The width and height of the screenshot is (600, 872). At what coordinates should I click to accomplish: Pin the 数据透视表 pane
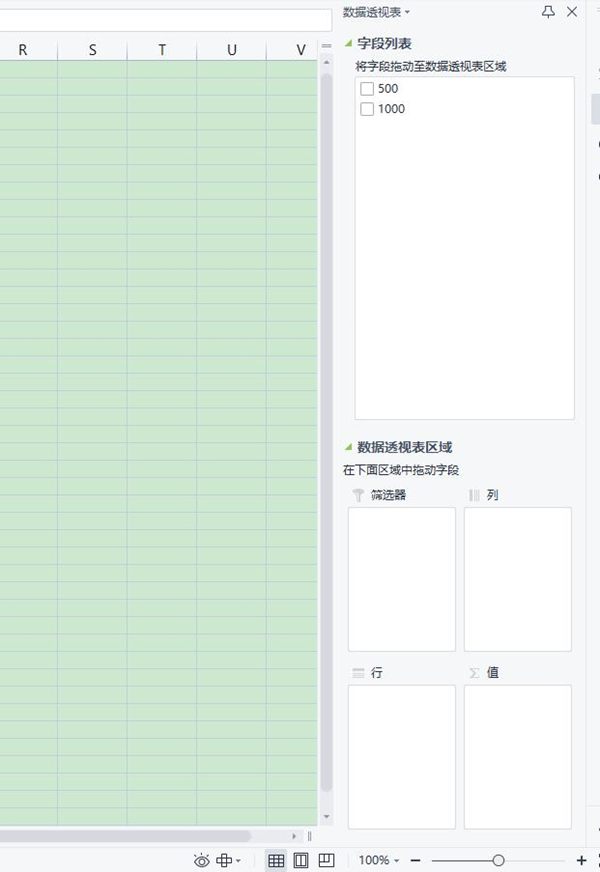click(x=548, y=12)
